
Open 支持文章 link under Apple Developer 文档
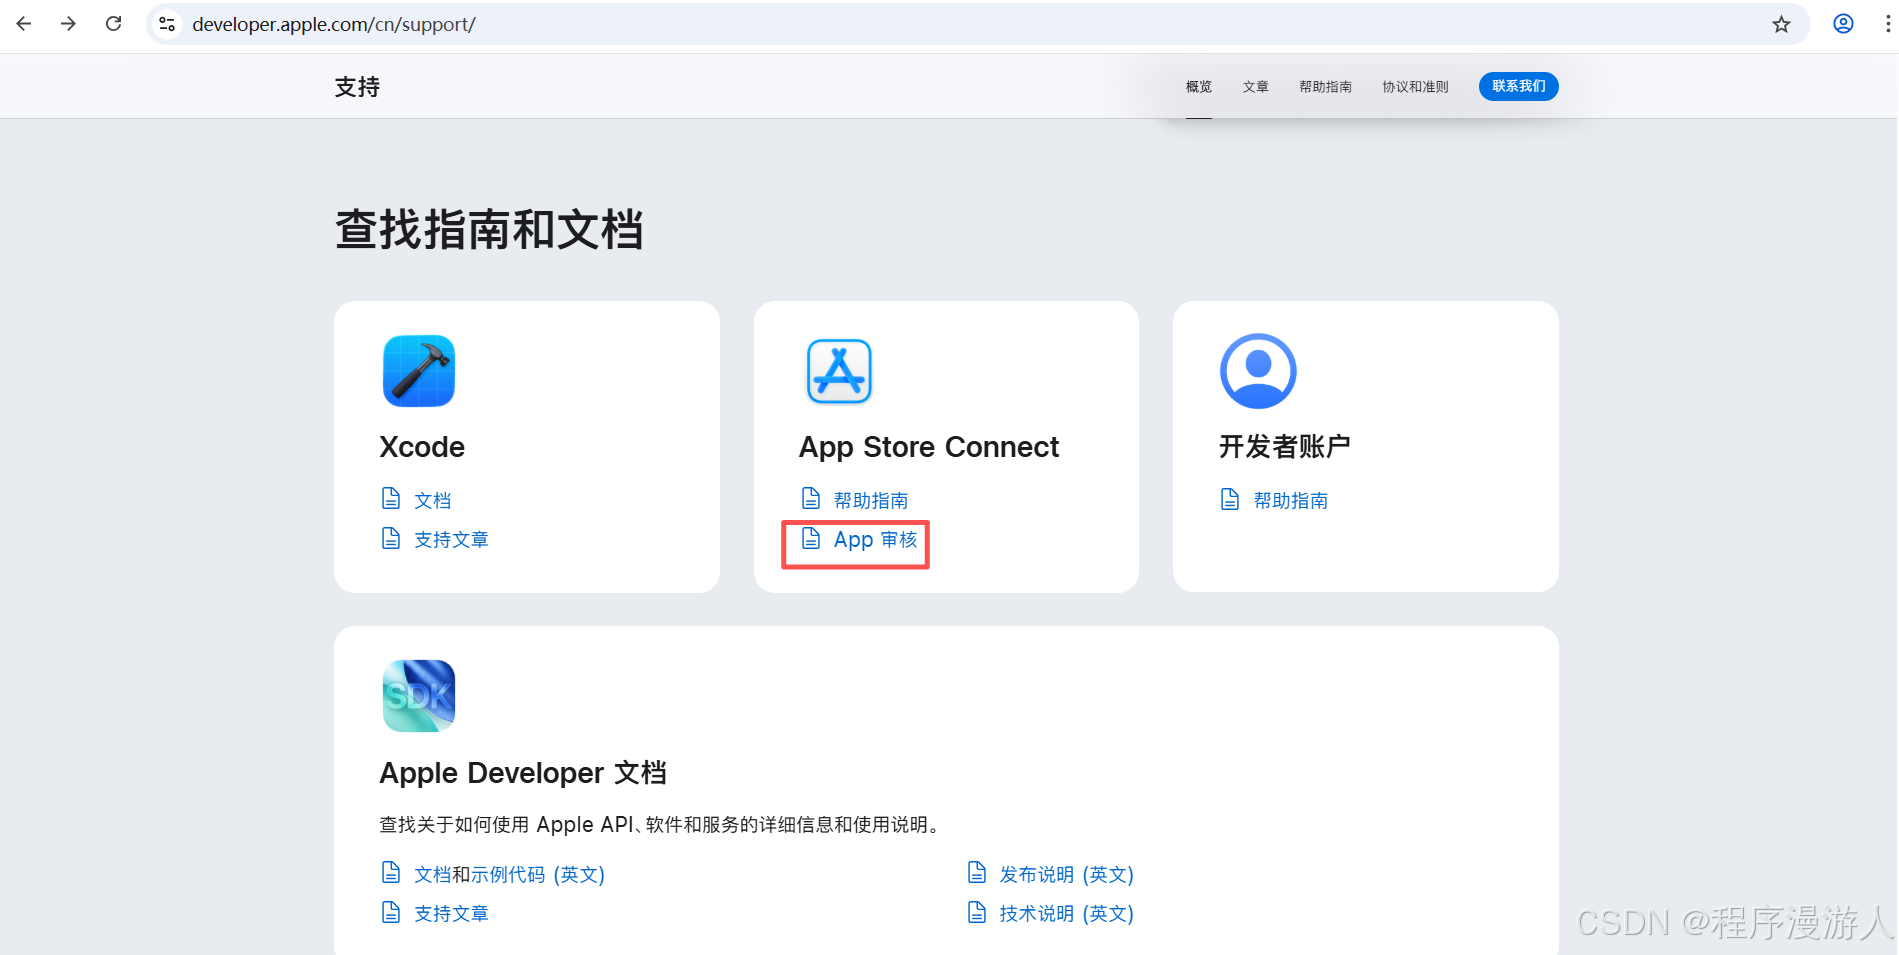[452, 913]
